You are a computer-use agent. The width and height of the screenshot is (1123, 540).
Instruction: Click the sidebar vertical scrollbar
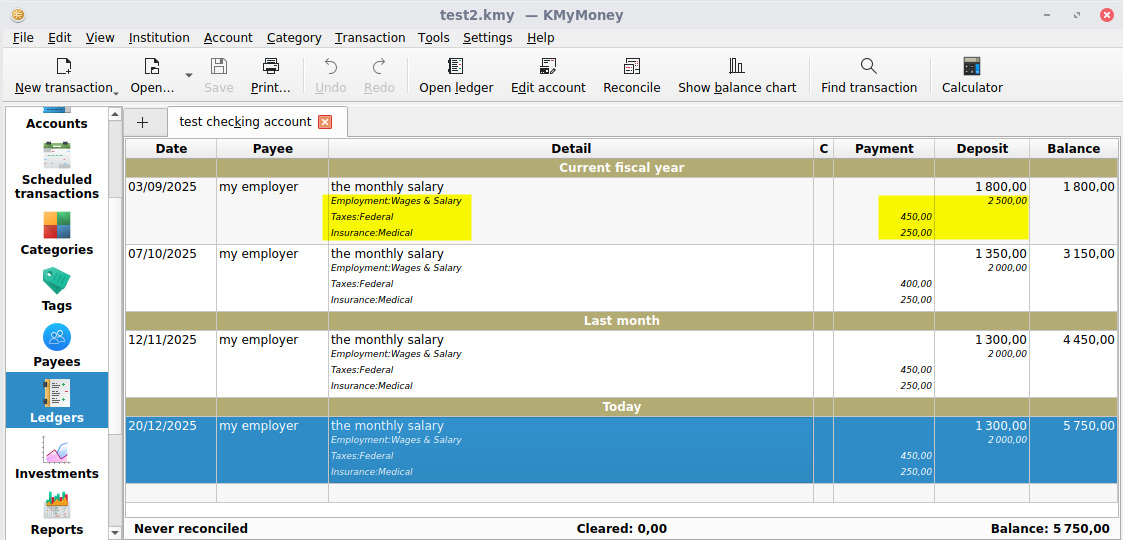(x=115, y=320)
